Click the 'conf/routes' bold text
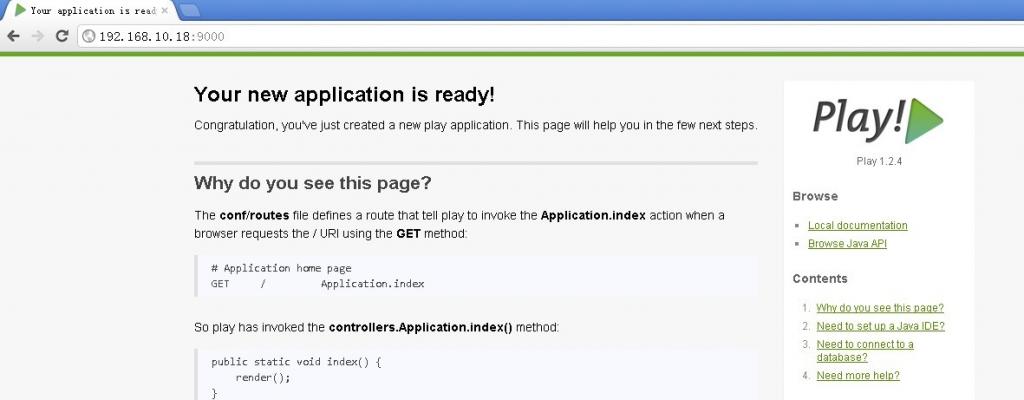The height and width of the screenshot is (400, 1024). click(254, 216)
